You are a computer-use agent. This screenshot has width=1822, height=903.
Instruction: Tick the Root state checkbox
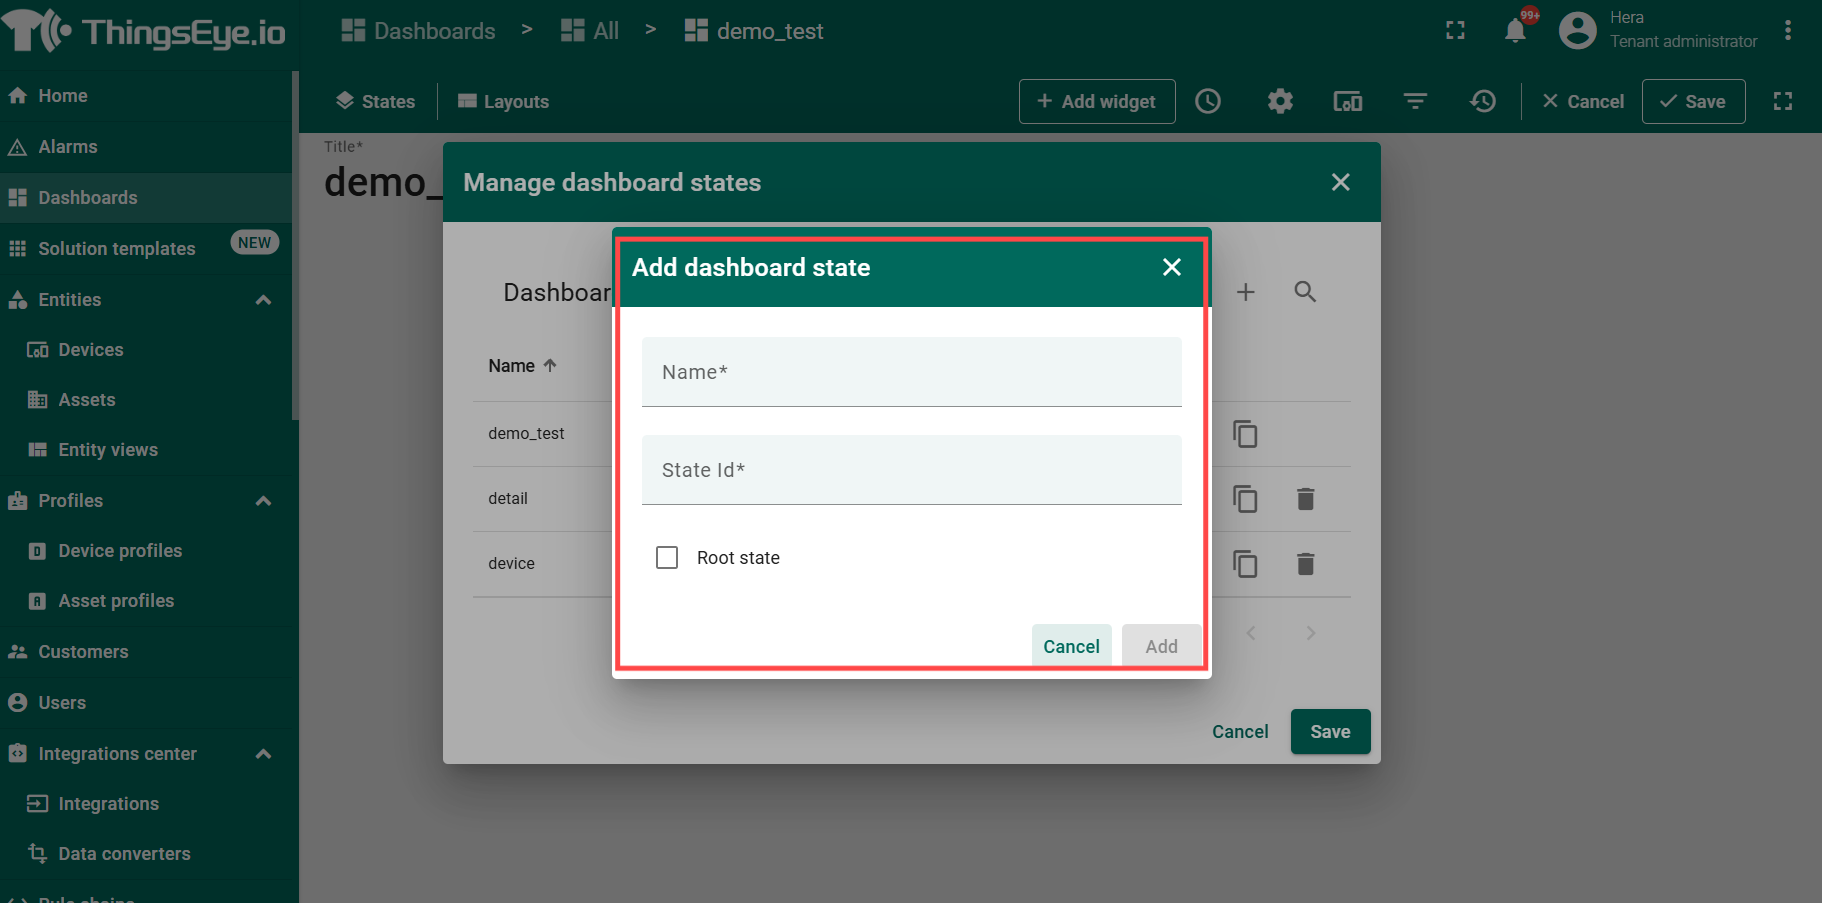[x=667, y=557]
